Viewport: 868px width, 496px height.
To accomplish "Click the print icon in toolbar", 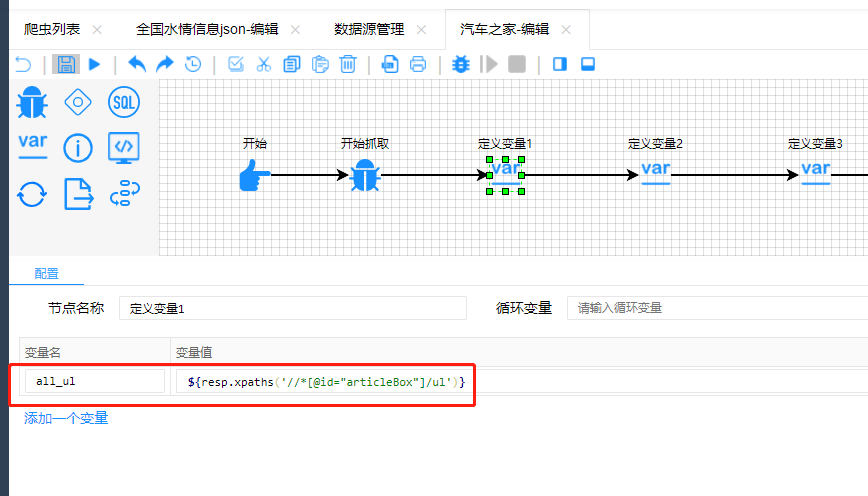I will point(418,64).
